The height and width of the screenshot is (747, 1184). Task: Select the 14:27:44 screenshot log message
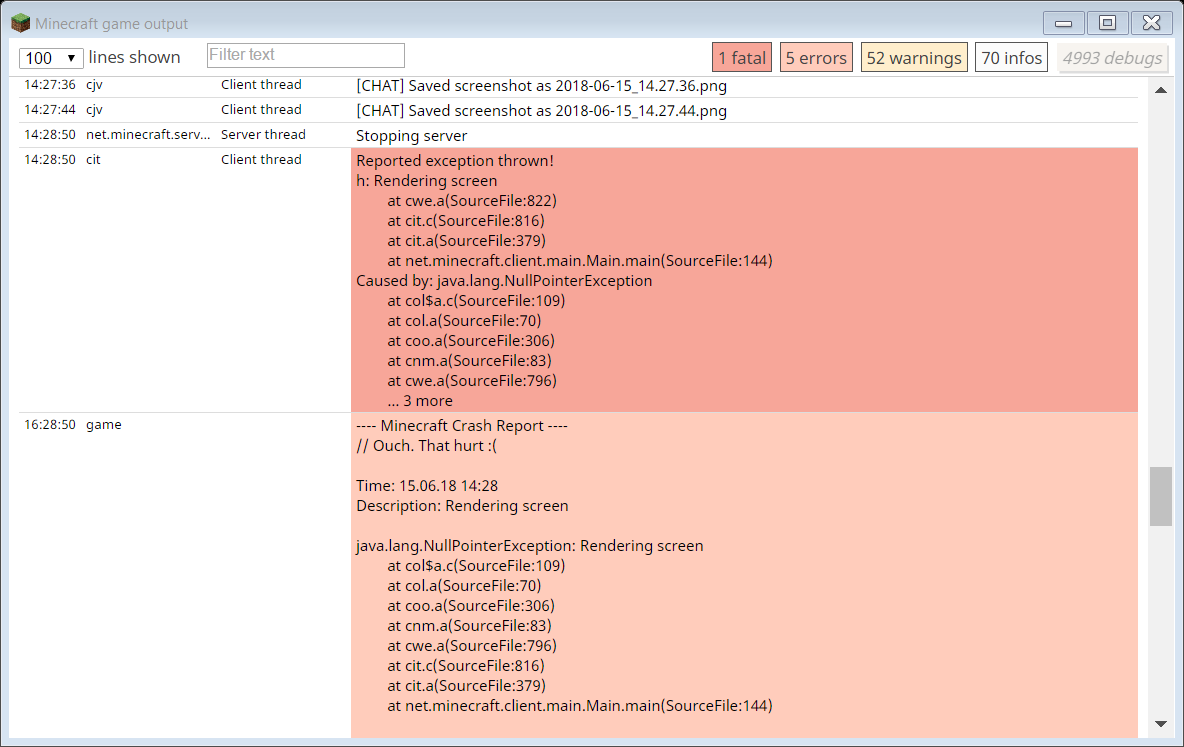coord(541,110)
